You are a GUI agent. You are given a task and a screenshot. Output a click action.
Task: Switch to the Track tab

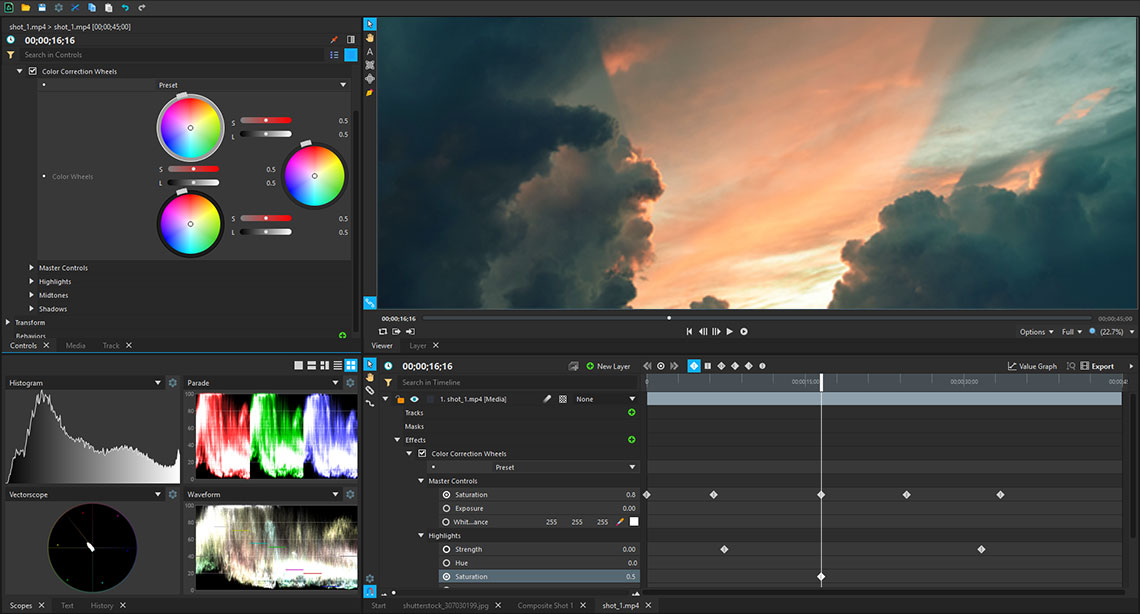pyautogui.click(x=111, y=346)
